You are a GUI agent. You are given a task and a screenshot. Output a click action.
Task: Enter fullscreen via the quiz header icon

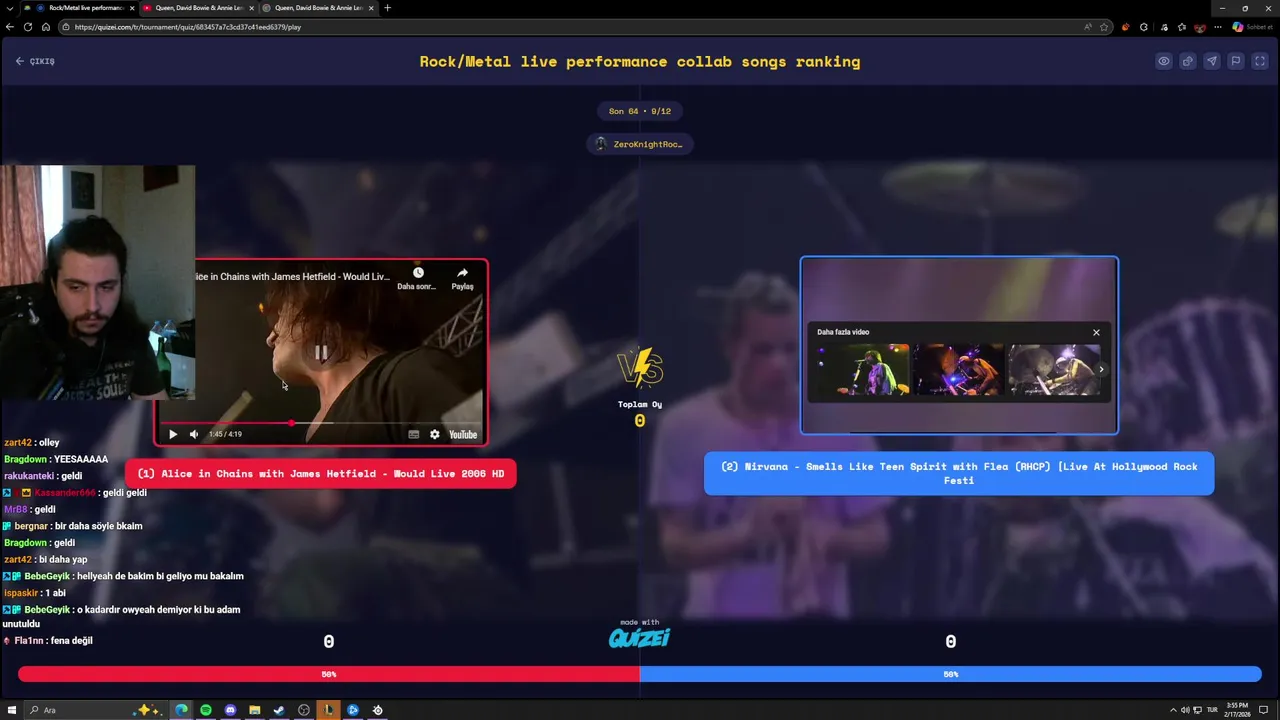1260,61
